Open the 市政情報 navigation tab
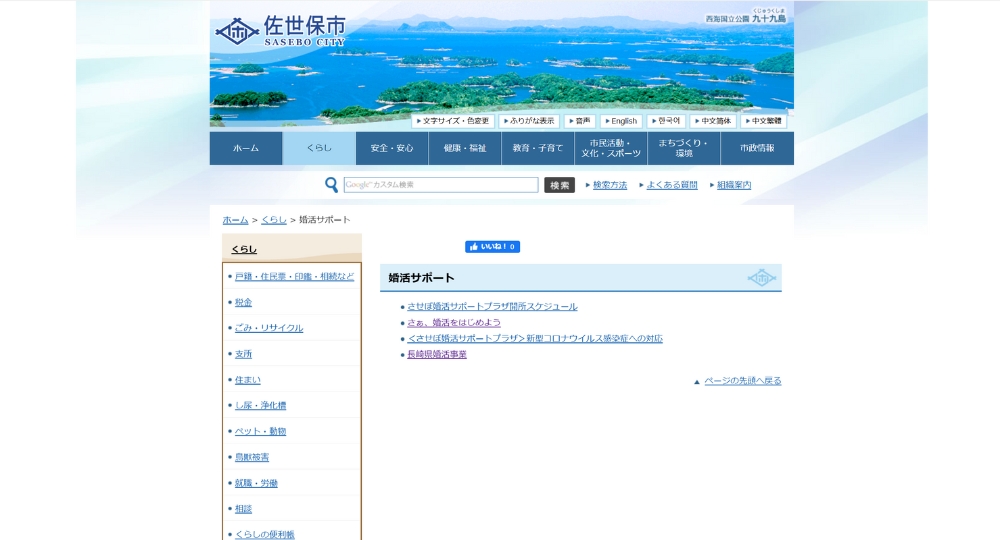1000x540 pixels. 757,148
